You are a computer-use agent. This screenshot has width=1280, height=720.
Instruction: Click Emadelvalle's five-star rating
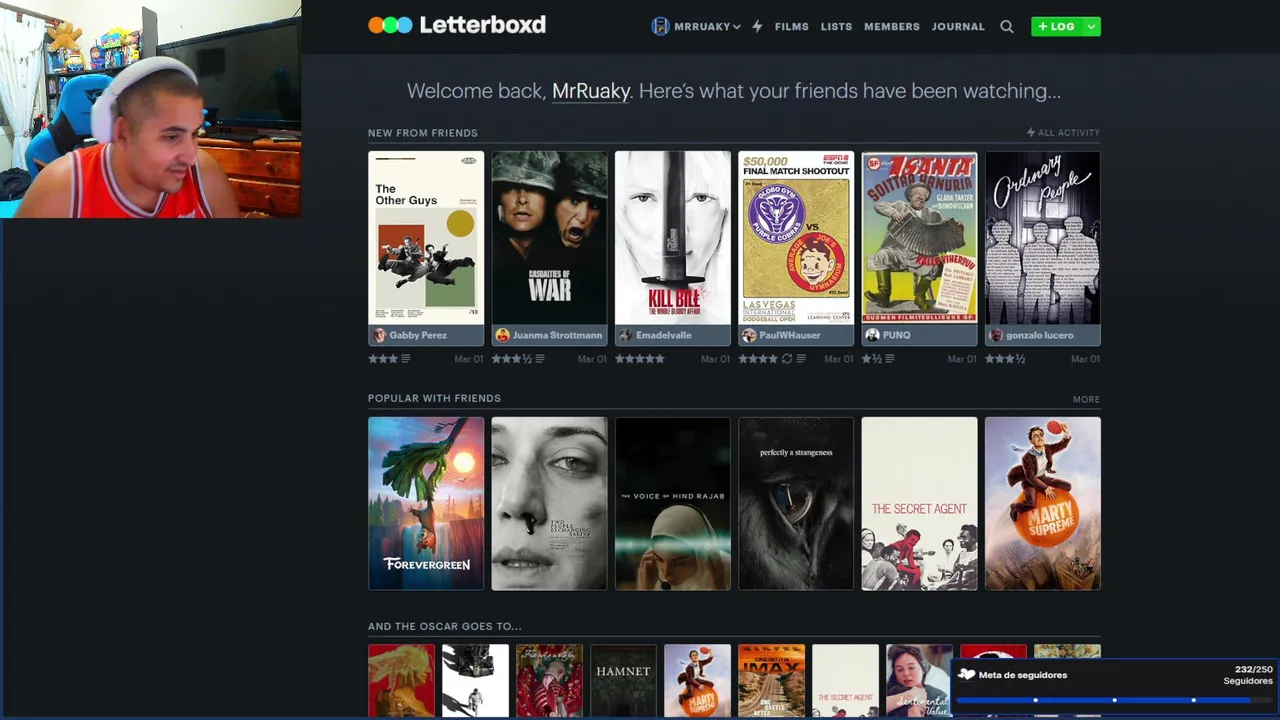[x=640, y=359]
